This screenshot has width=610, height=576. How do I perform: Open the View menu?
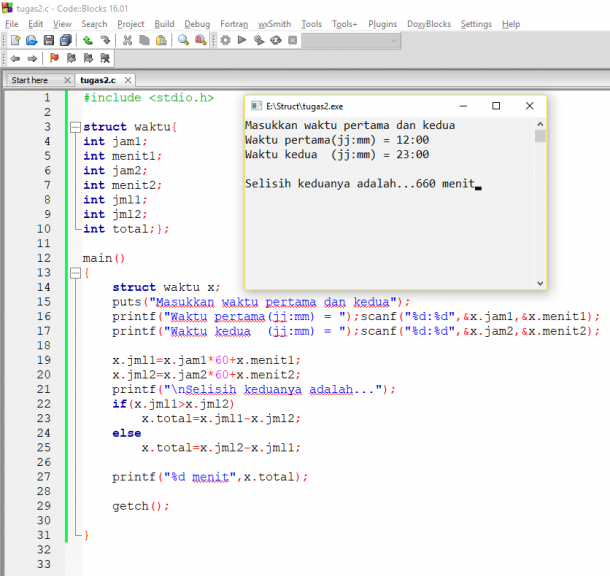click(62, 24)
